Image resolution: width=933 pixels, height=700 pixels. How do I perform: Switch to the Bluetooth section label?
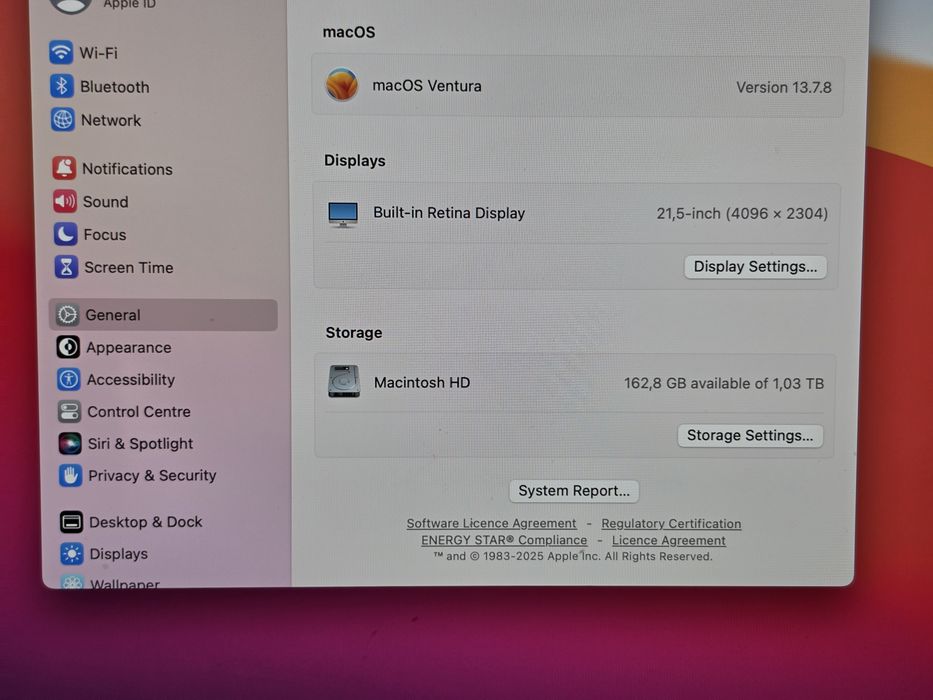[x=115, y=87]
